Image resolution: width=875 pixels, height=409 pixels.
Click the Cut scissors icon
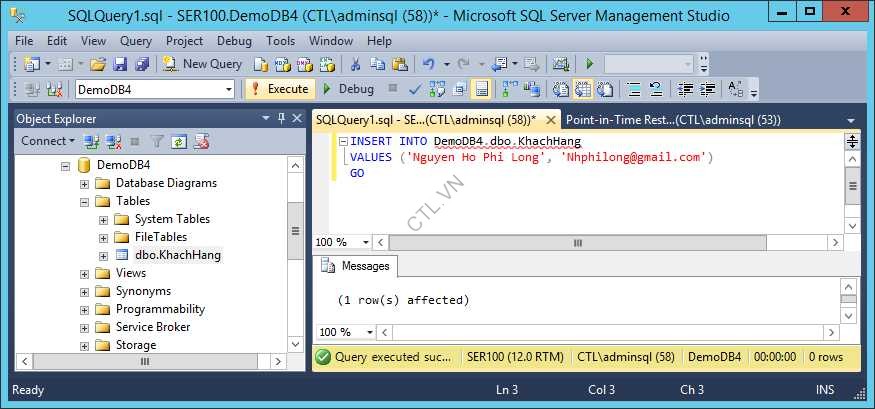pyautogui.click(x=354, y=64)
